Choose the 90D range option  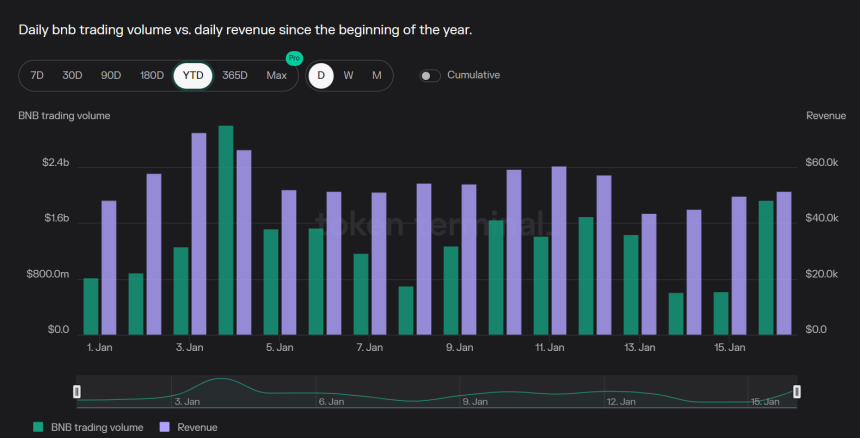(111, 76)
